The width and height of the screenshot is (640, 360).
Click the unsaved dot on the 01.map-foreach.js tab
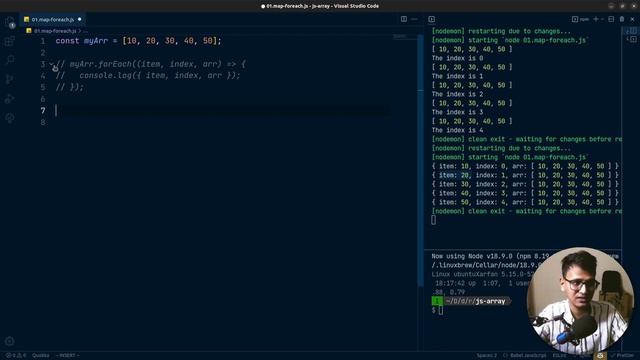point(80,19)
